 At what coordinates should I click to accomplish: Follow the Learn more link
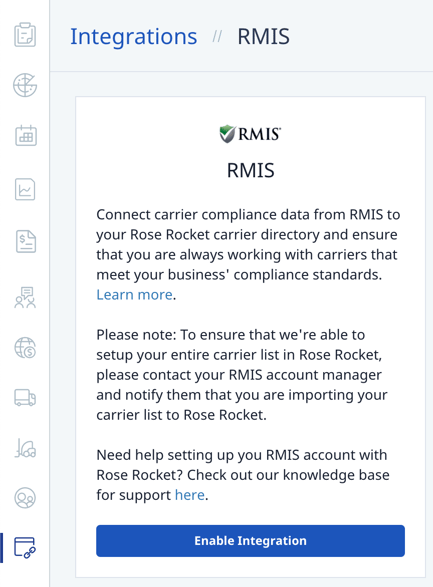pos(134,295)
